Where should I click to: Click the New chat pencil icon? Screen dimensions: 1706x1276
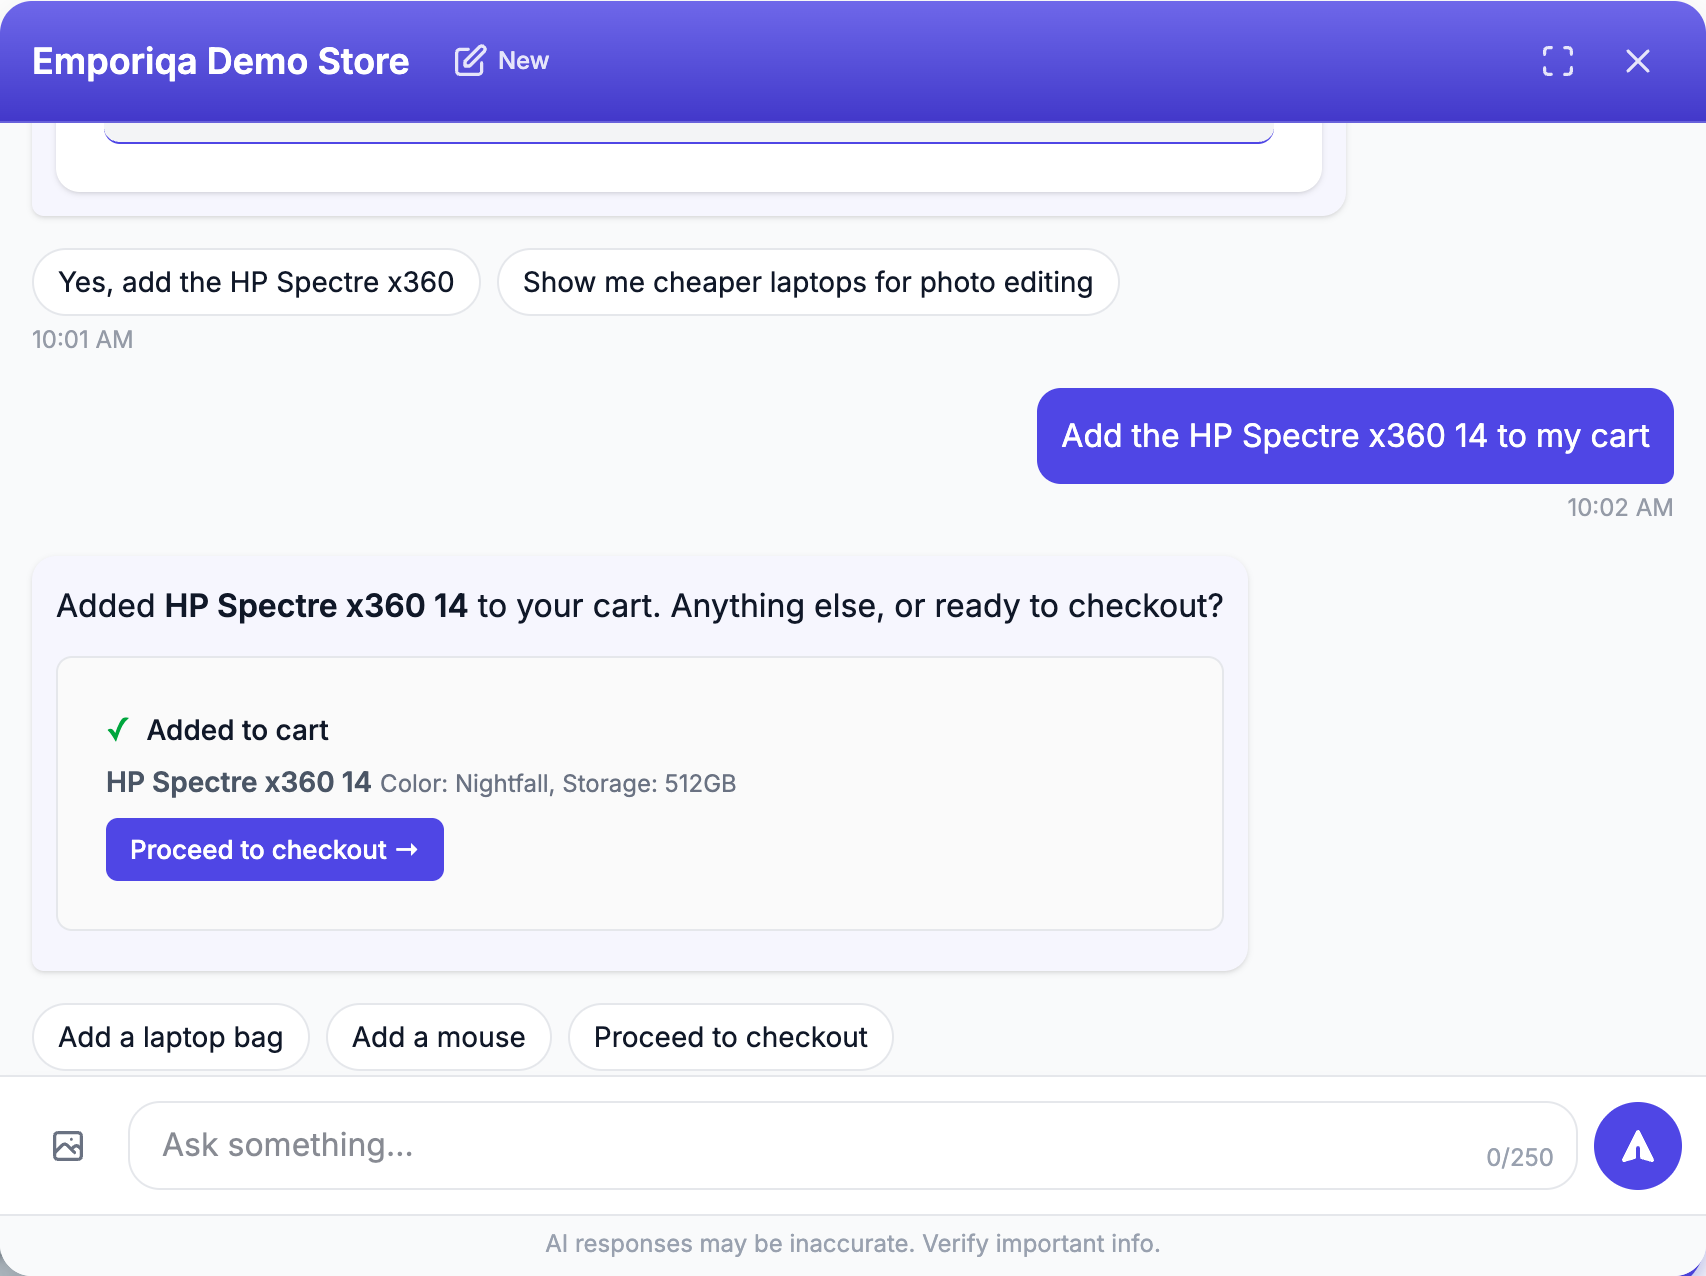470,61
